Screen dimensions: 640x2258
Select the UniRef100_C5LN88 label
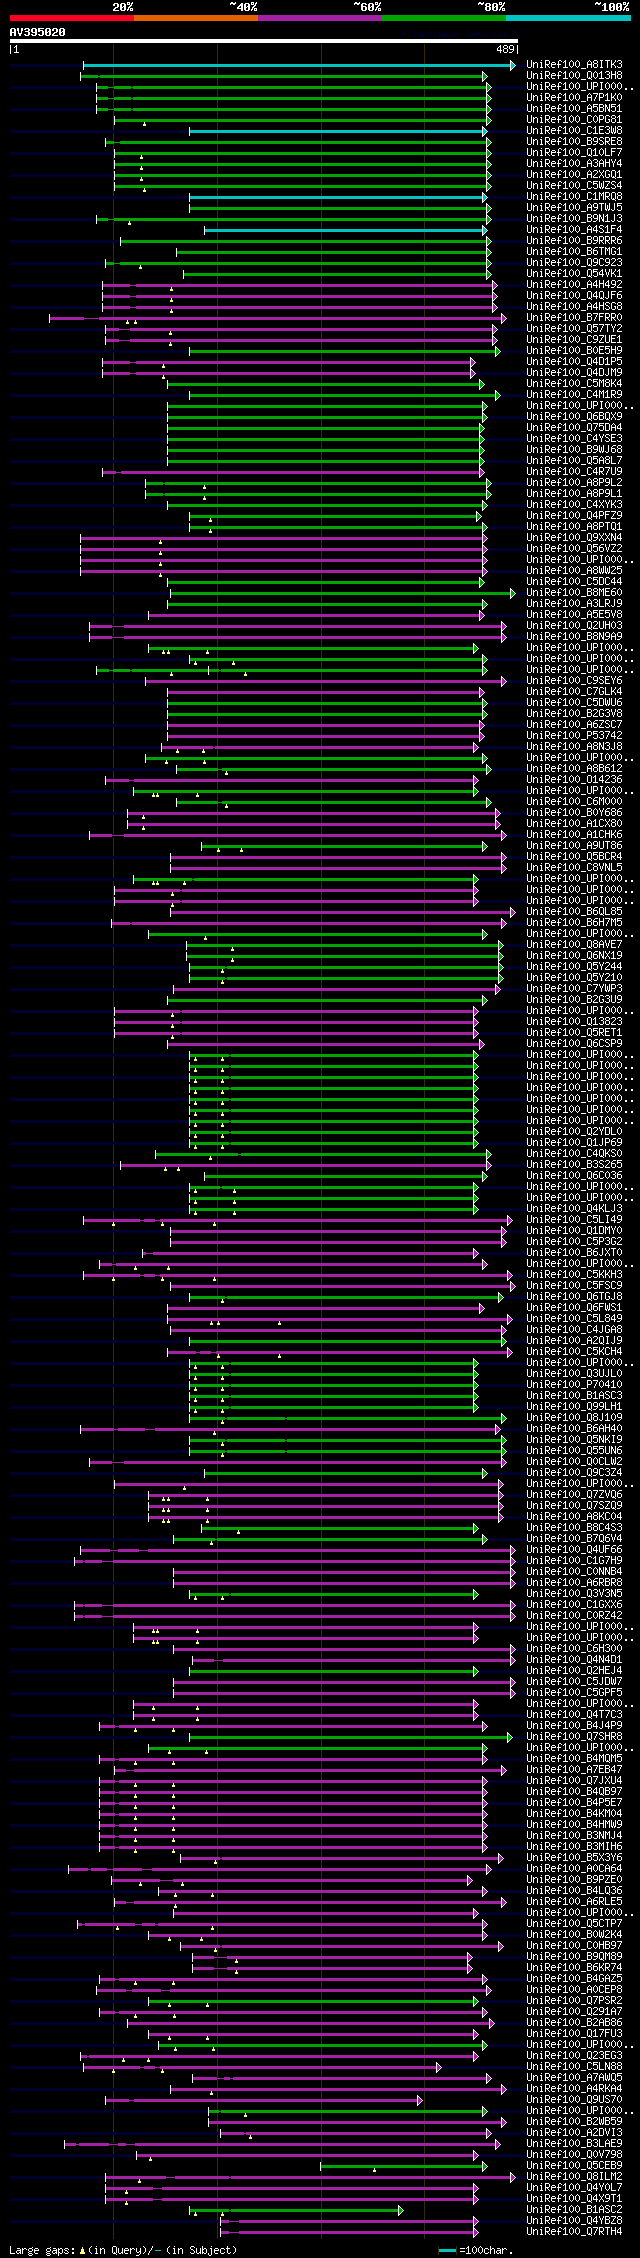(574, 2067)
